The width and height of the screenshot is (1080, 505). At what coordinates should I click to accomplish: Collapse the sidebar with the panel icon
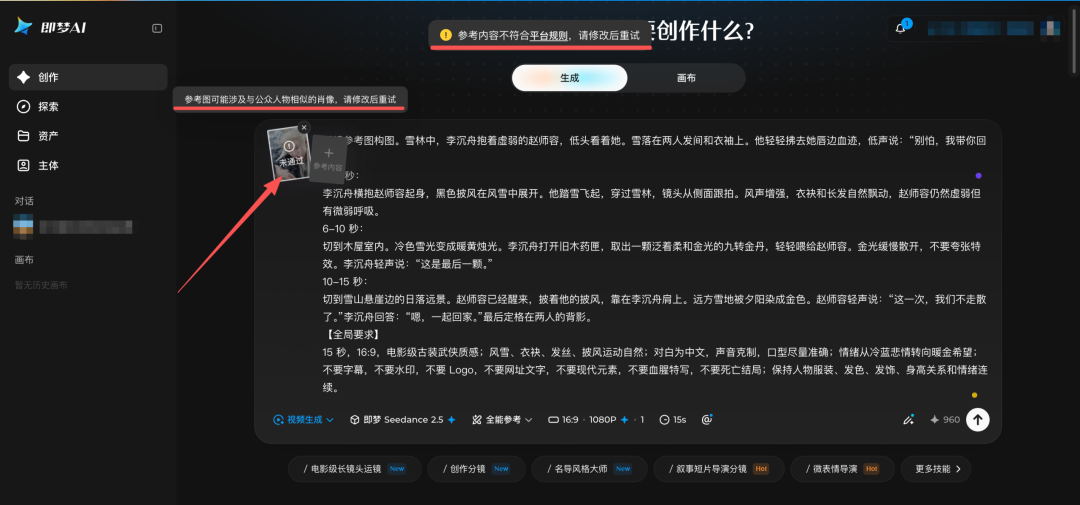157,28
